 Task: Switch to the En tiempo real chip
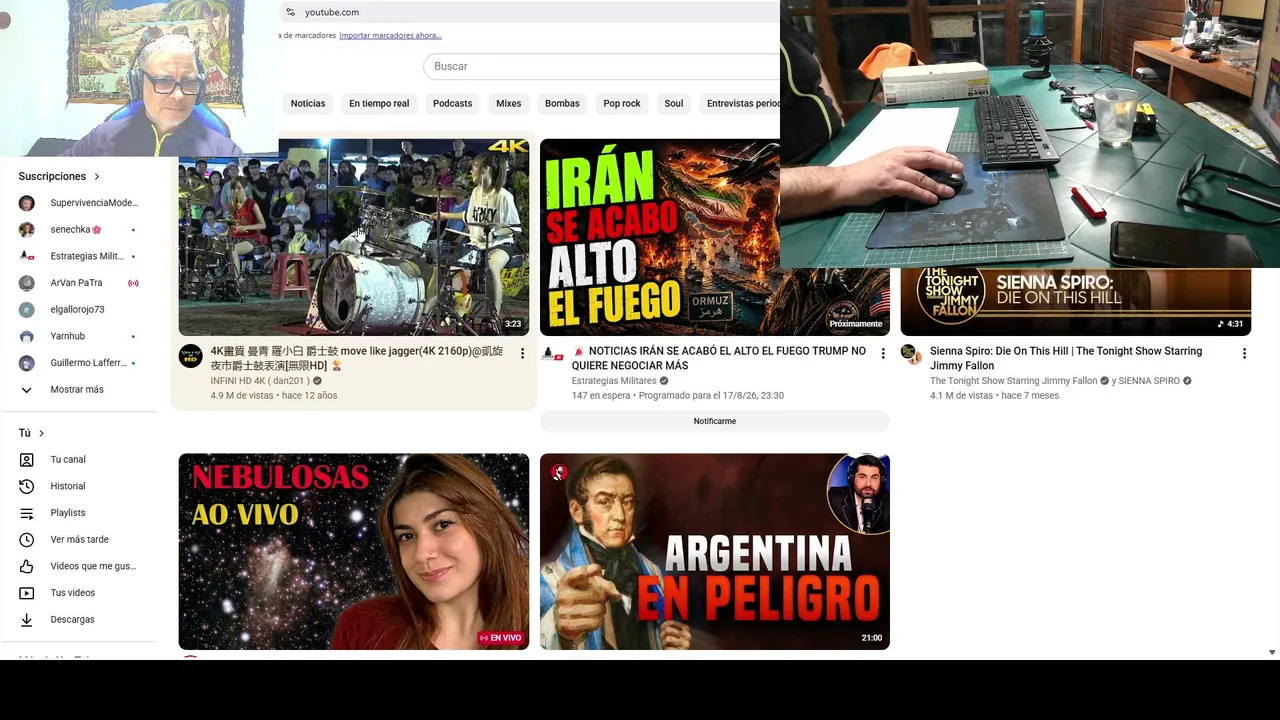(x=379, y=104)
